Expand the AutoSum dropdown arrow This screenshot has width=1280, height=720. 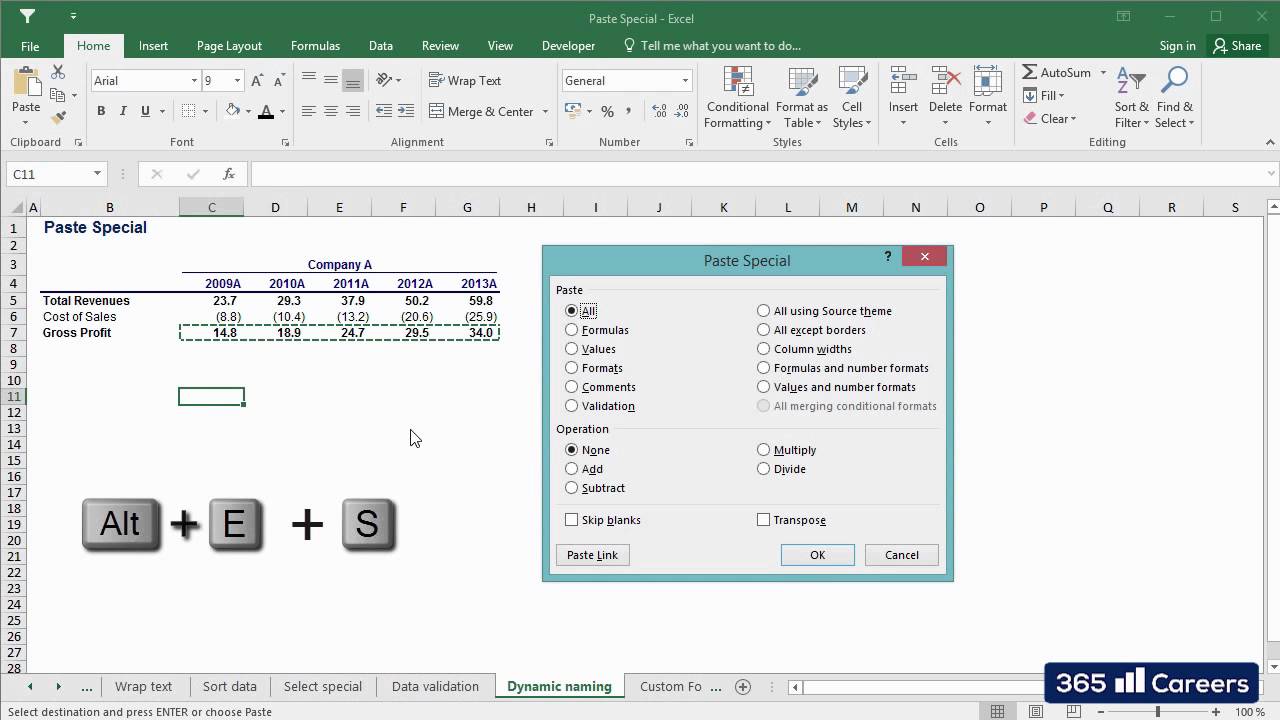pyautogui.click(x=1103, y=73)
